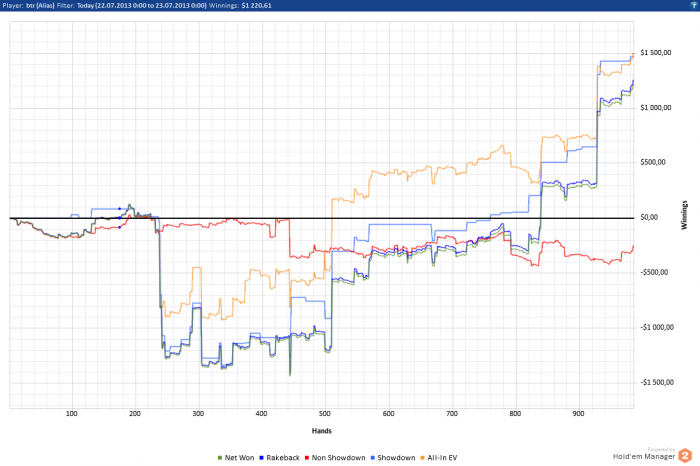Click the 900 hands x-axis label

579,414
